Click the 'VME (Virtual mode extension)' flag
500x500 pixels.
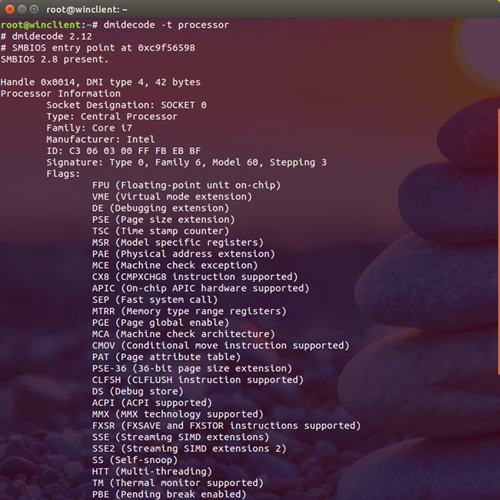pos(172,197)
